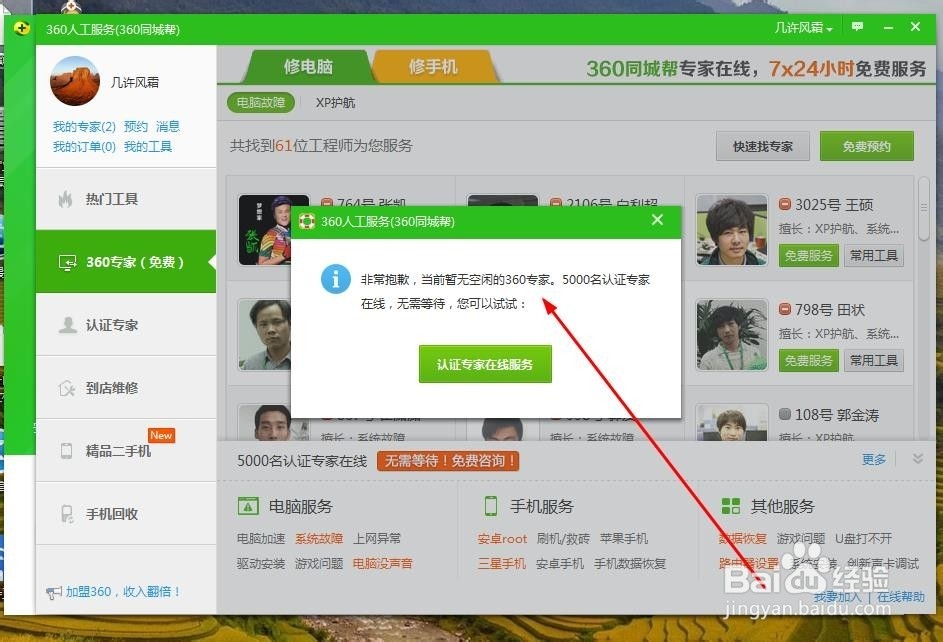The height and width of the screenshot is (642, 943).
Task: Click the 更多 link
Action: pos(874,459)
